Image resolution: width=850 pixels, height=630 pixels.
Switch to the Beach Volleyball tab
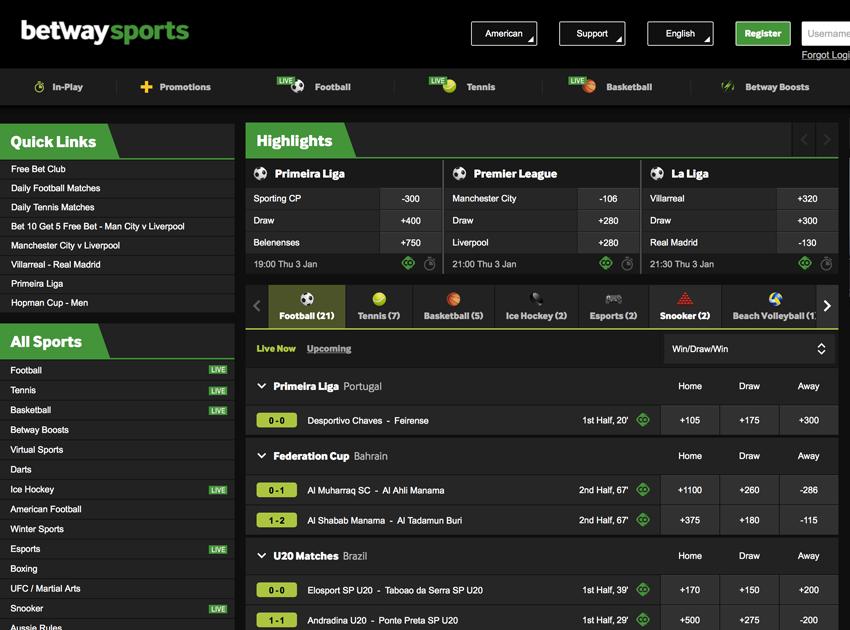tap(769, 306)
